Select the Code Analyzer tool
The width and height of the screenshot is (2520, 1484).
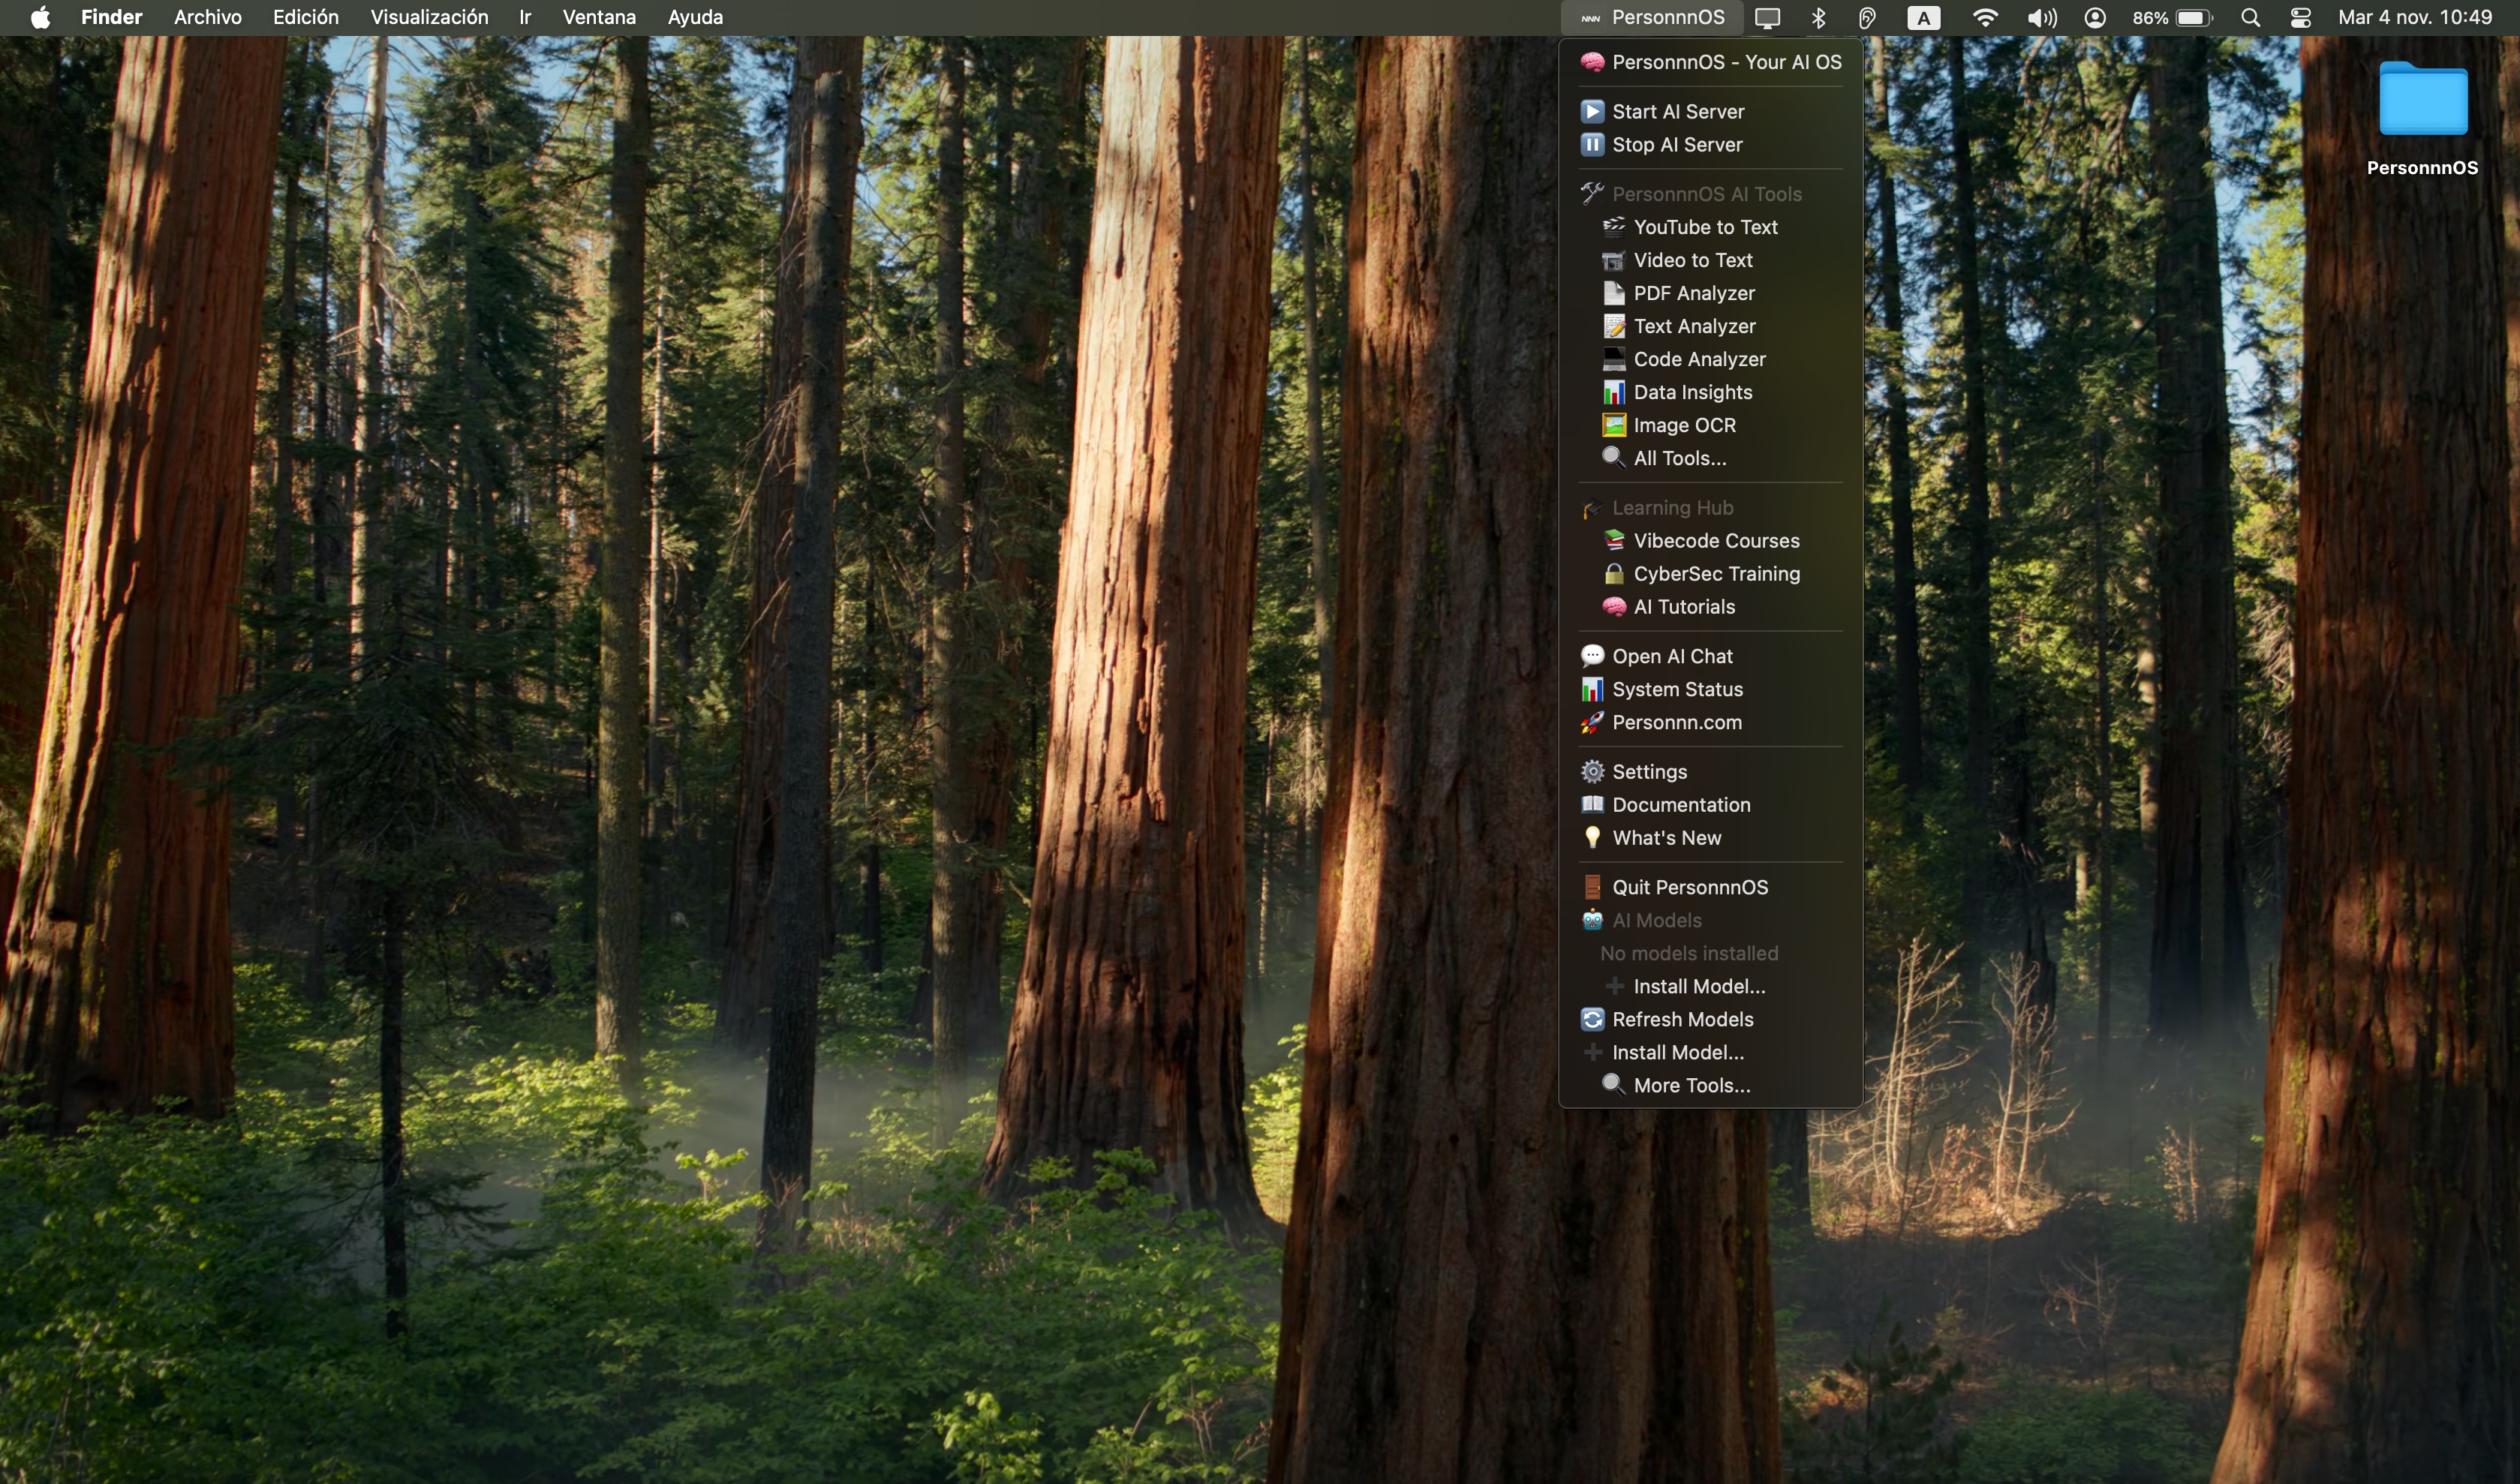pos(1699,359)
